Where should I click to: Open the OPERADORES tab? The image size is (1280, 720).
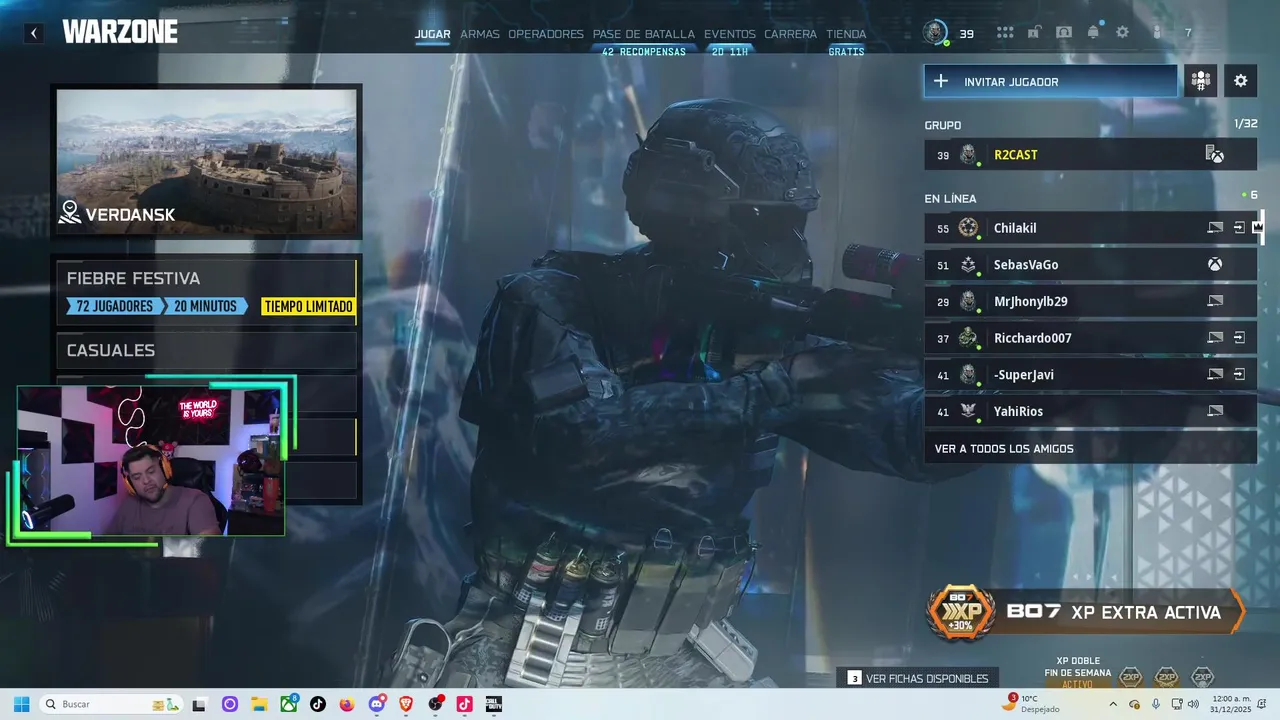point(546,34)
